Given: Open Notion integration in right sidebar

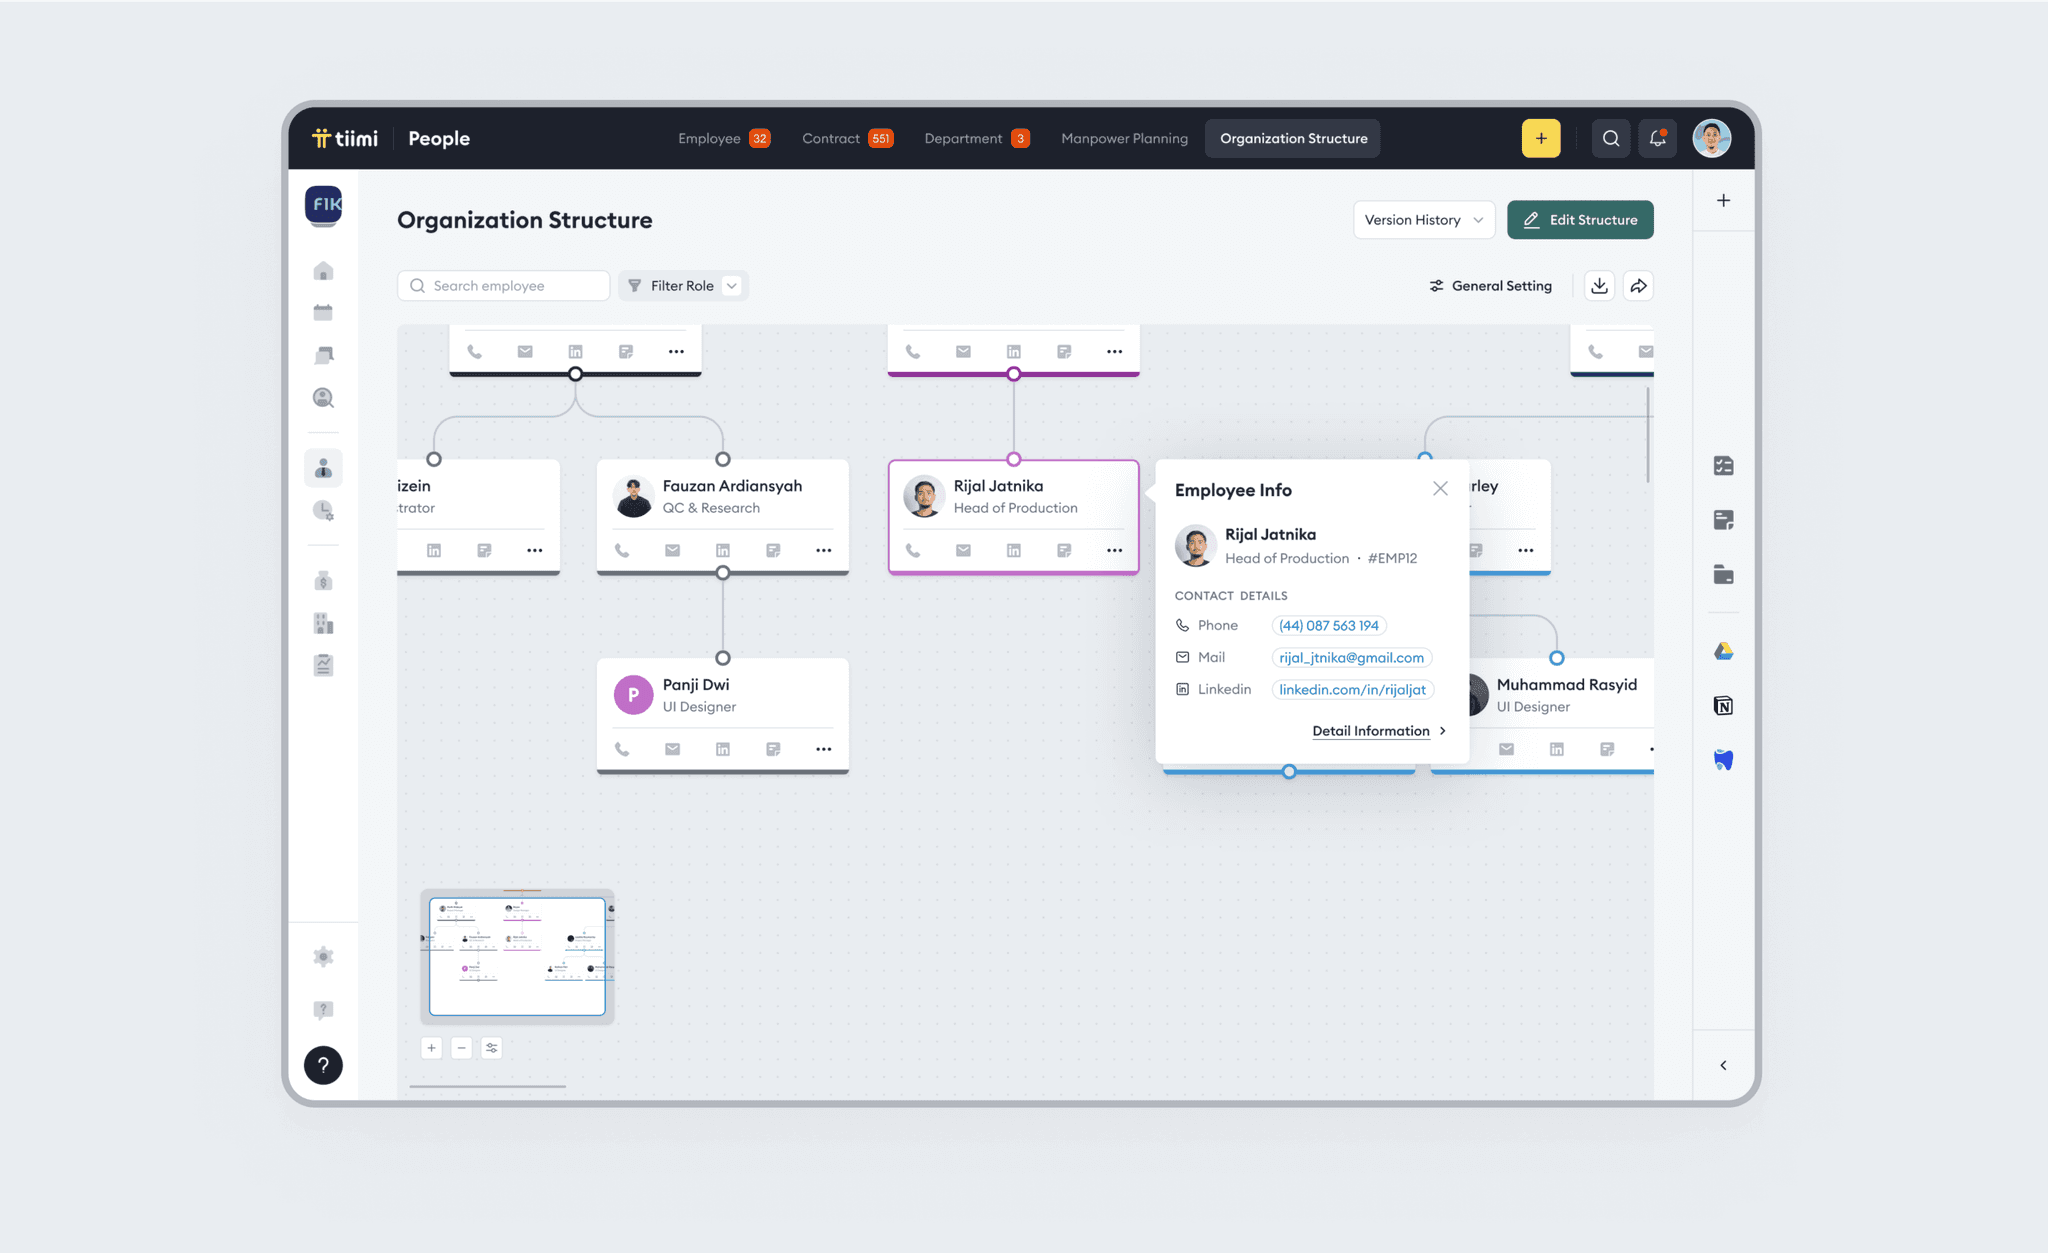Looking at the screenshot, I should 1723,706.
